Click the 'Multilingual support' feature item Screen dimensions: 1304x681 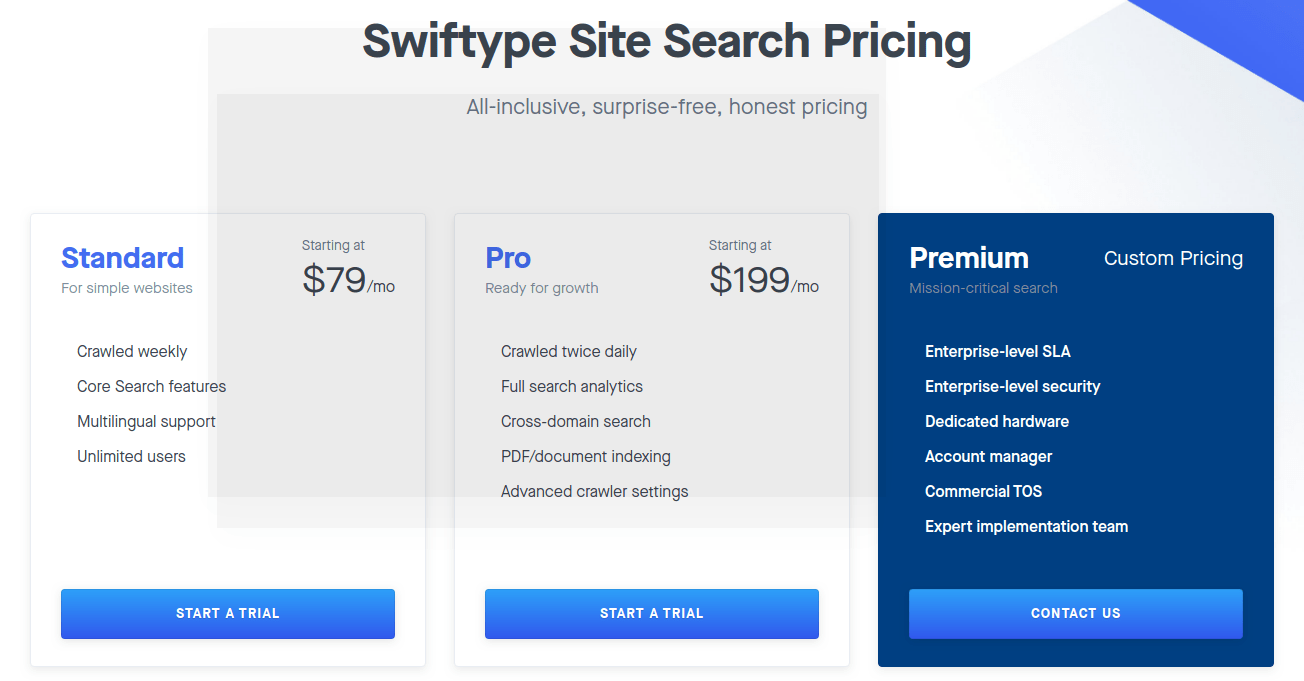tap(146, 421)
